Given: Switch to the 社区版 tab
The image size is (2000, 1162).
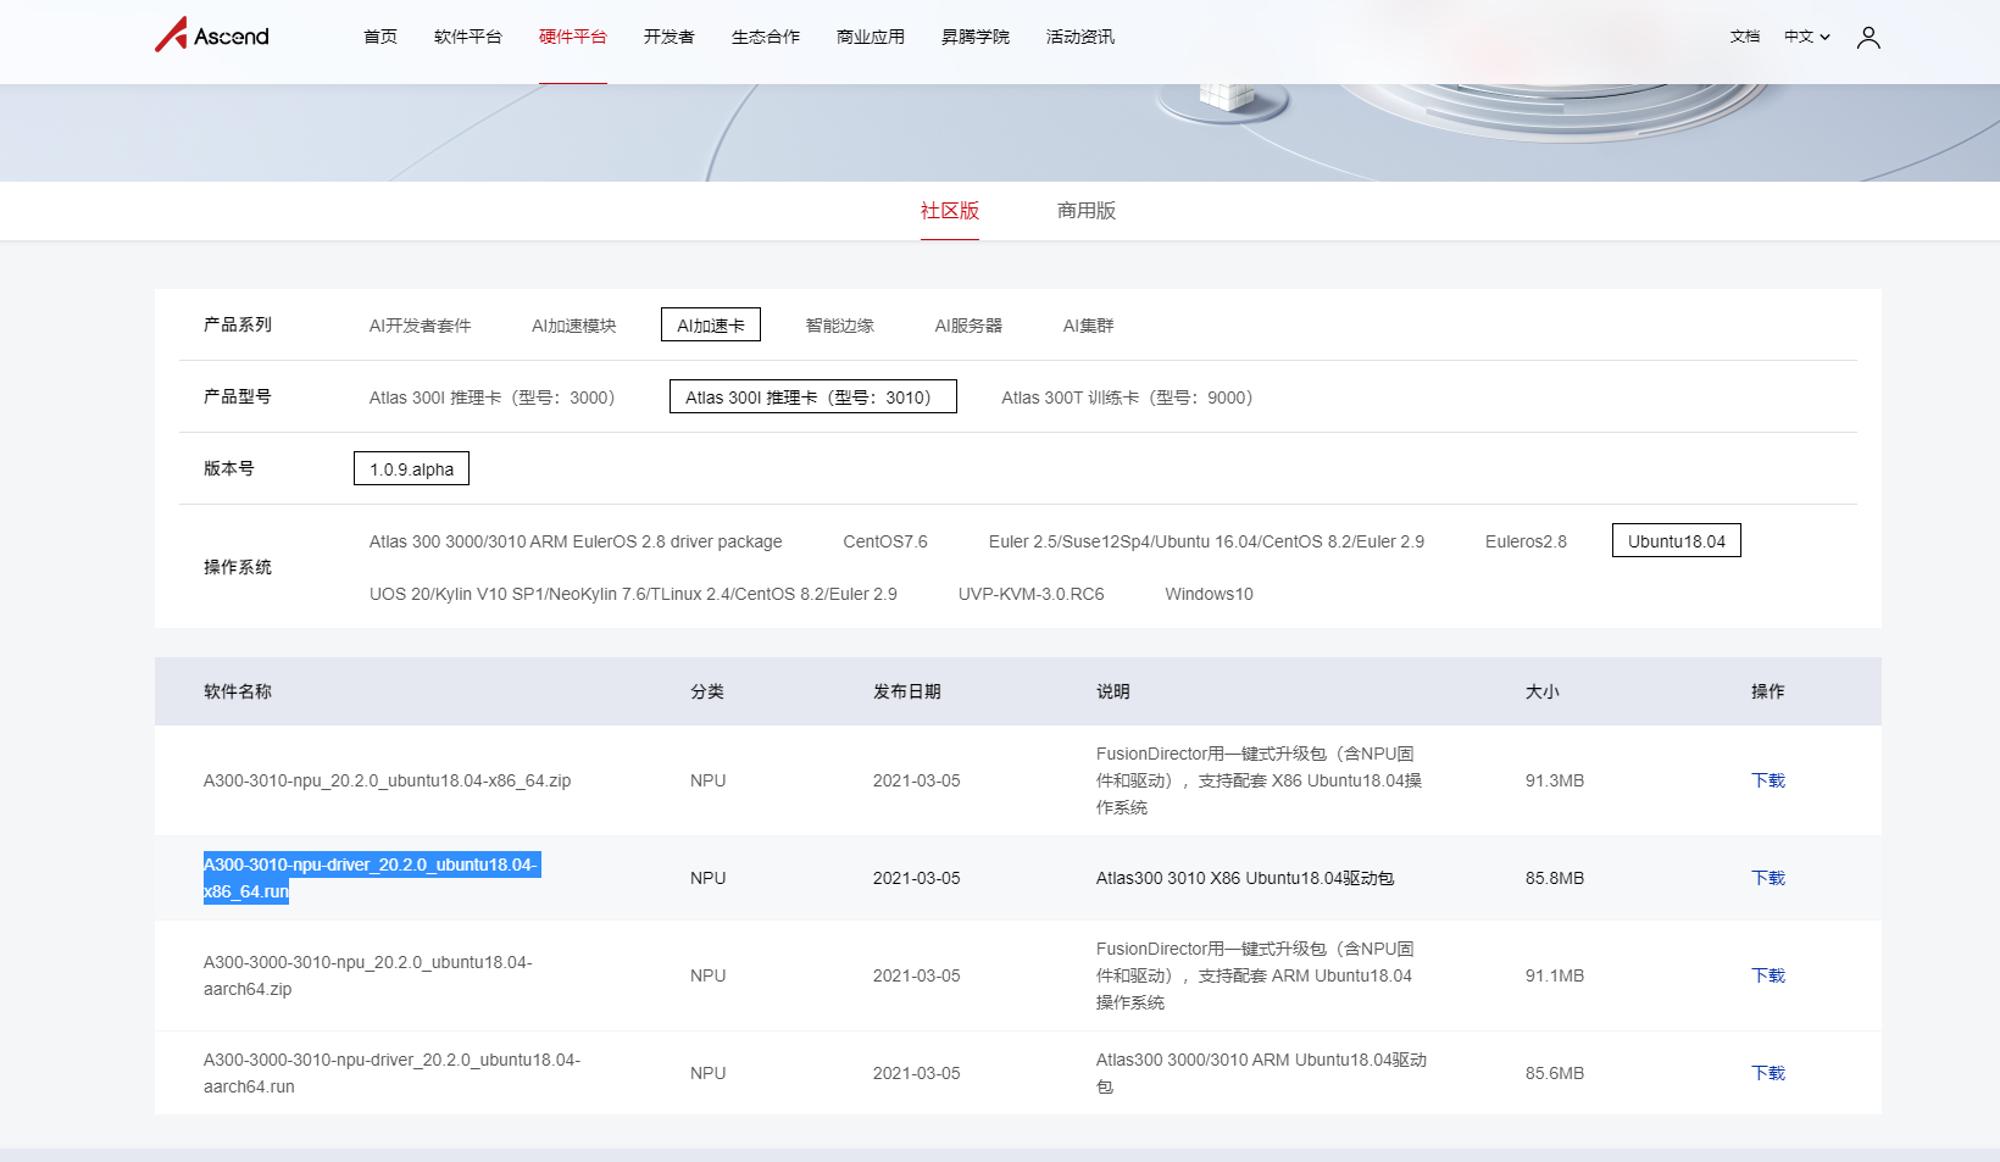Looking at the screenshot, I should tap(949, 211).
